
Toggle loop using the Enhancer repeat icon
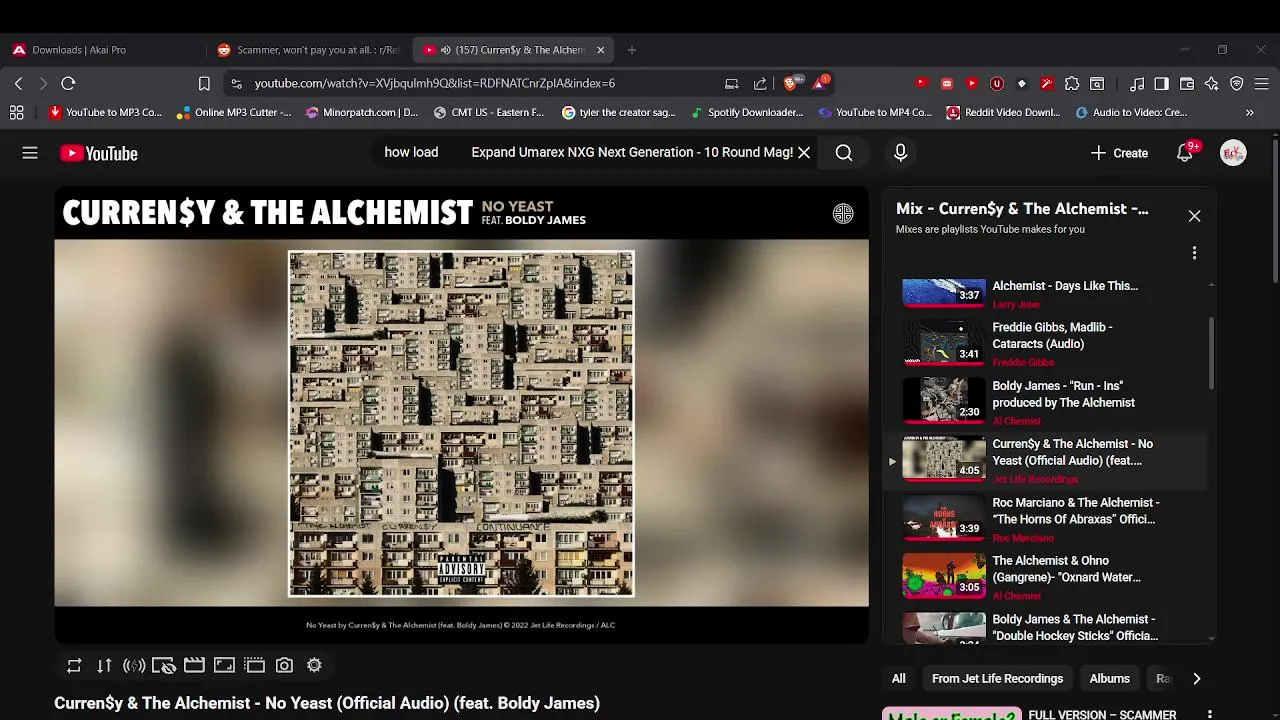74,665
